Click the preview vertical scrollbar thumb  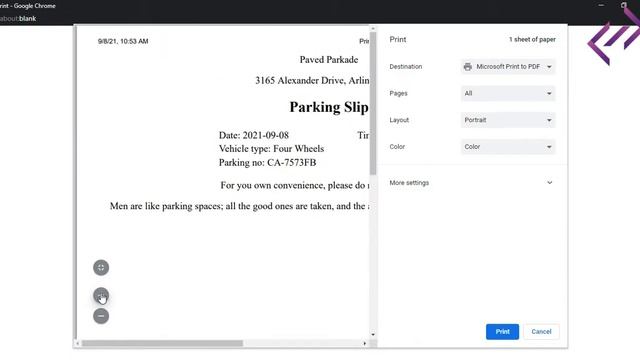click(x=373, y=103)
